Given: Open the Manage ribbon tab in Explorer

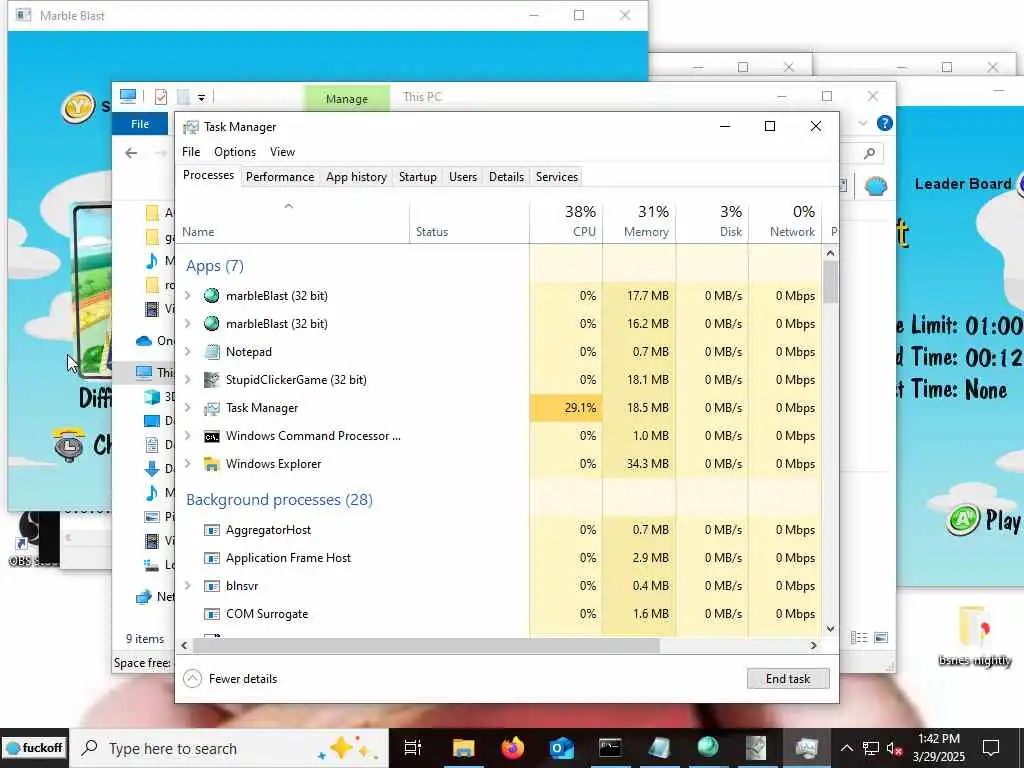Looking at the screenshot, I should coord(346,99).
